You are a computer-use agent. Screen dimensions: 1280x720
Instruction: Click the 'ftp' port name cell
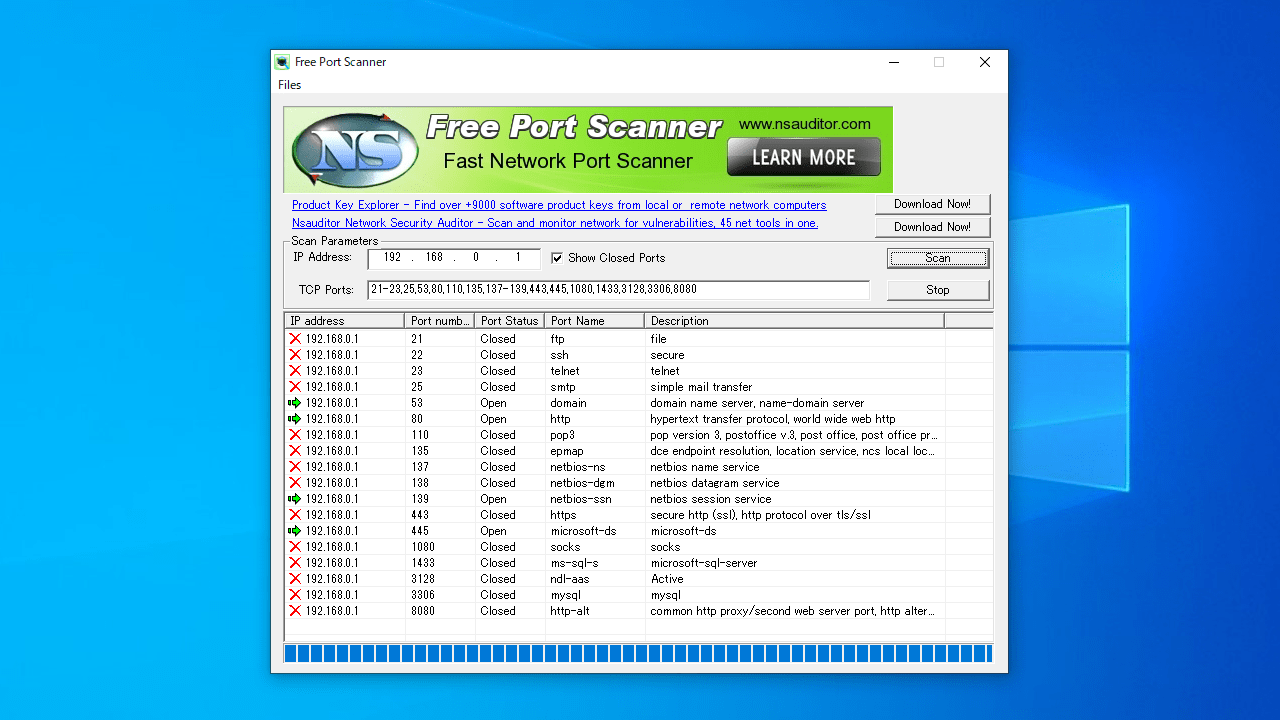[558, 339]
